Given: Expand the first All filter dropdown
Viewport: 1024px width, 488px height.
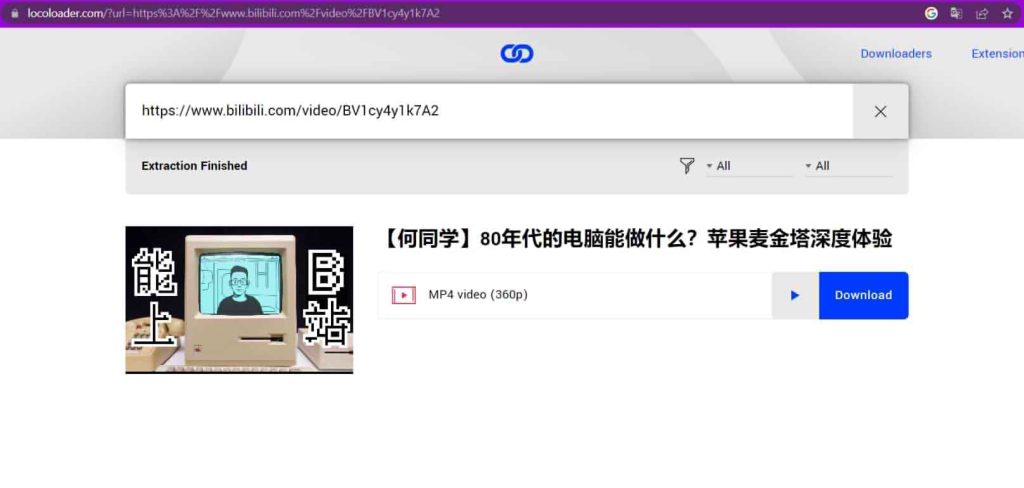Looking at the screenshot, I should [748, 166].
